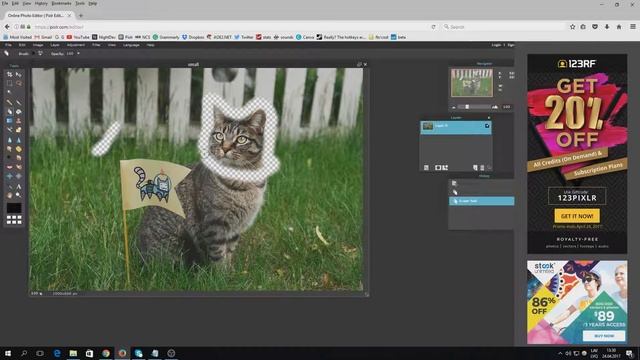Open the Language menu
The height and width of the screenshot is (360, 640).
131,45
